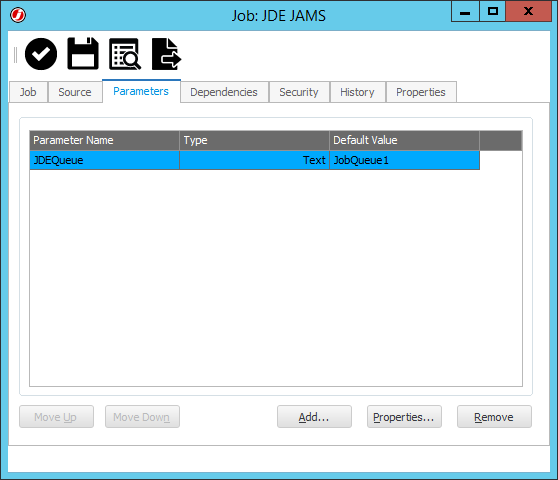
Task: Switch to the Job tab
Action: pos(28,92)
